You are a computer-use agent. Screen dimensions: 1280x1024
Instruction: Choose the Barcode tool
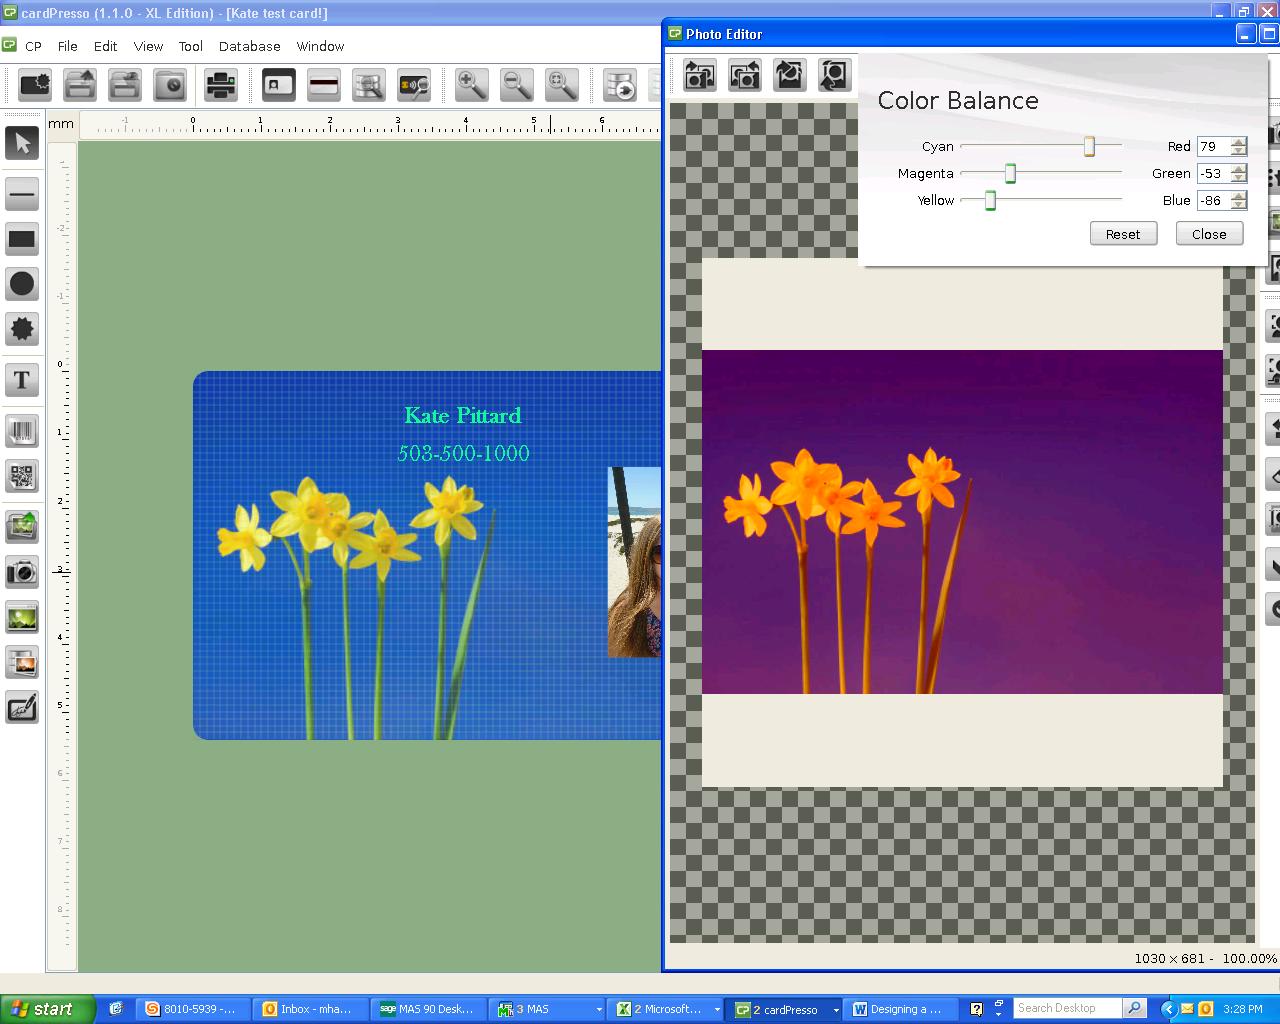pyautogui.click(x=22, y=431)
